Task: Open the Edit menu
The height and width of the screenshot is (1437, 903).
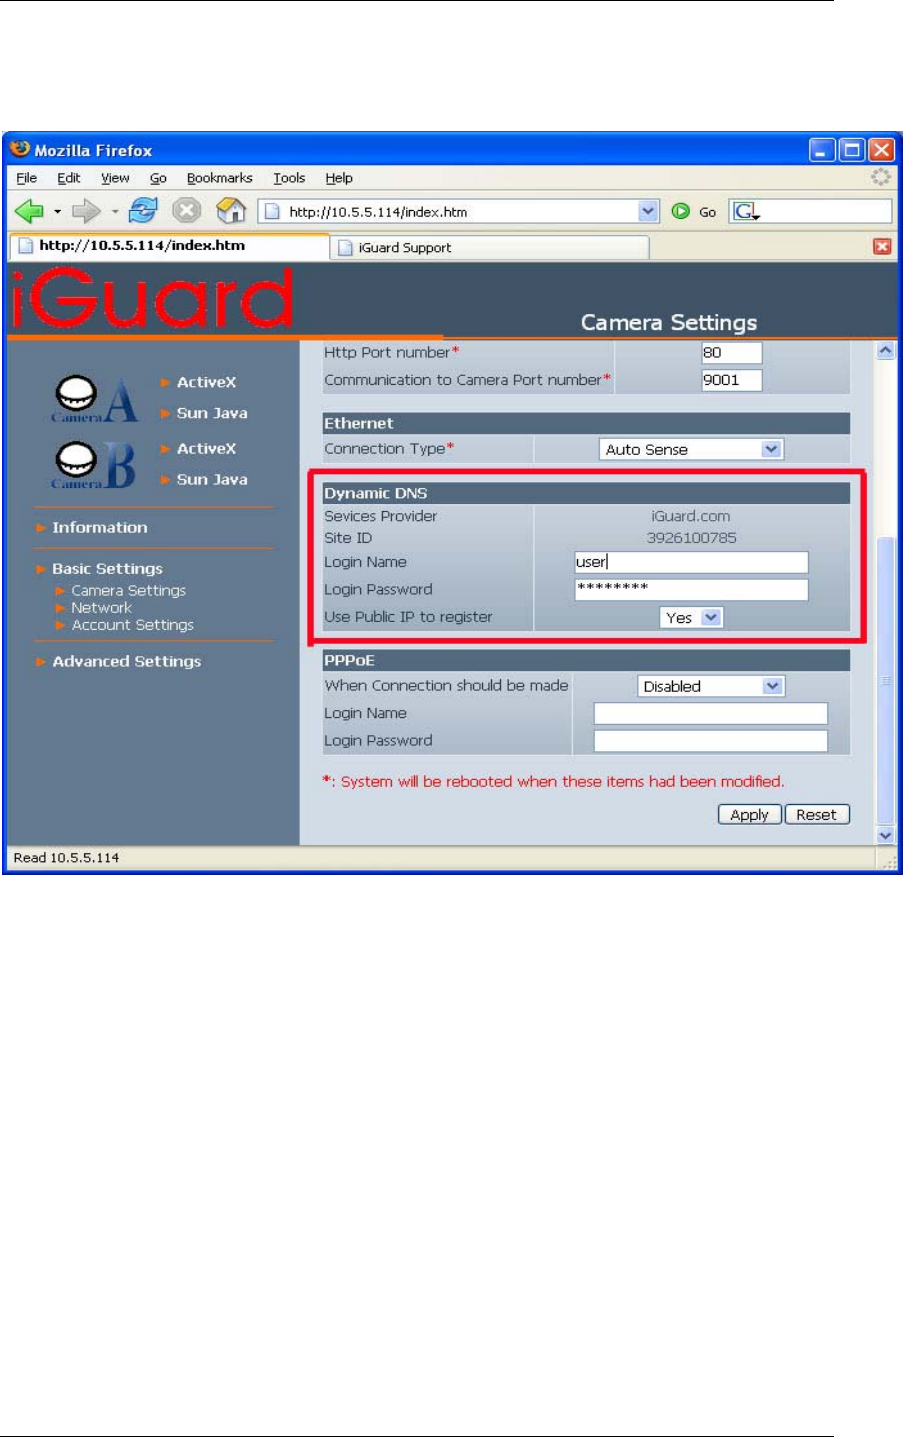Action: pos(69,178)
